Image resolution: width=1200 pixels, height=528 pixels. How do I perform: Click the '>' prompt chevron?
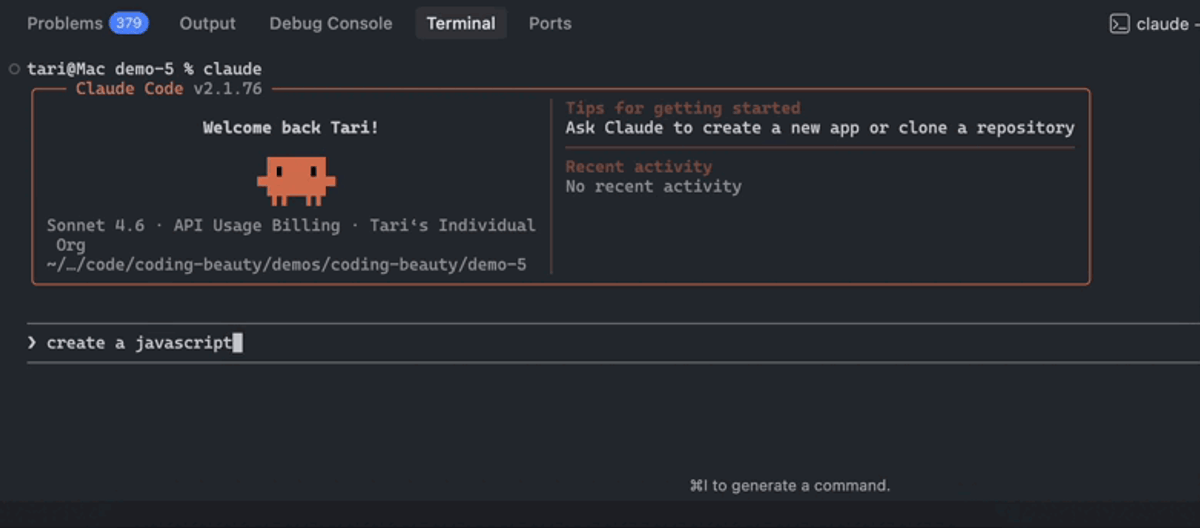pos(32,343)
